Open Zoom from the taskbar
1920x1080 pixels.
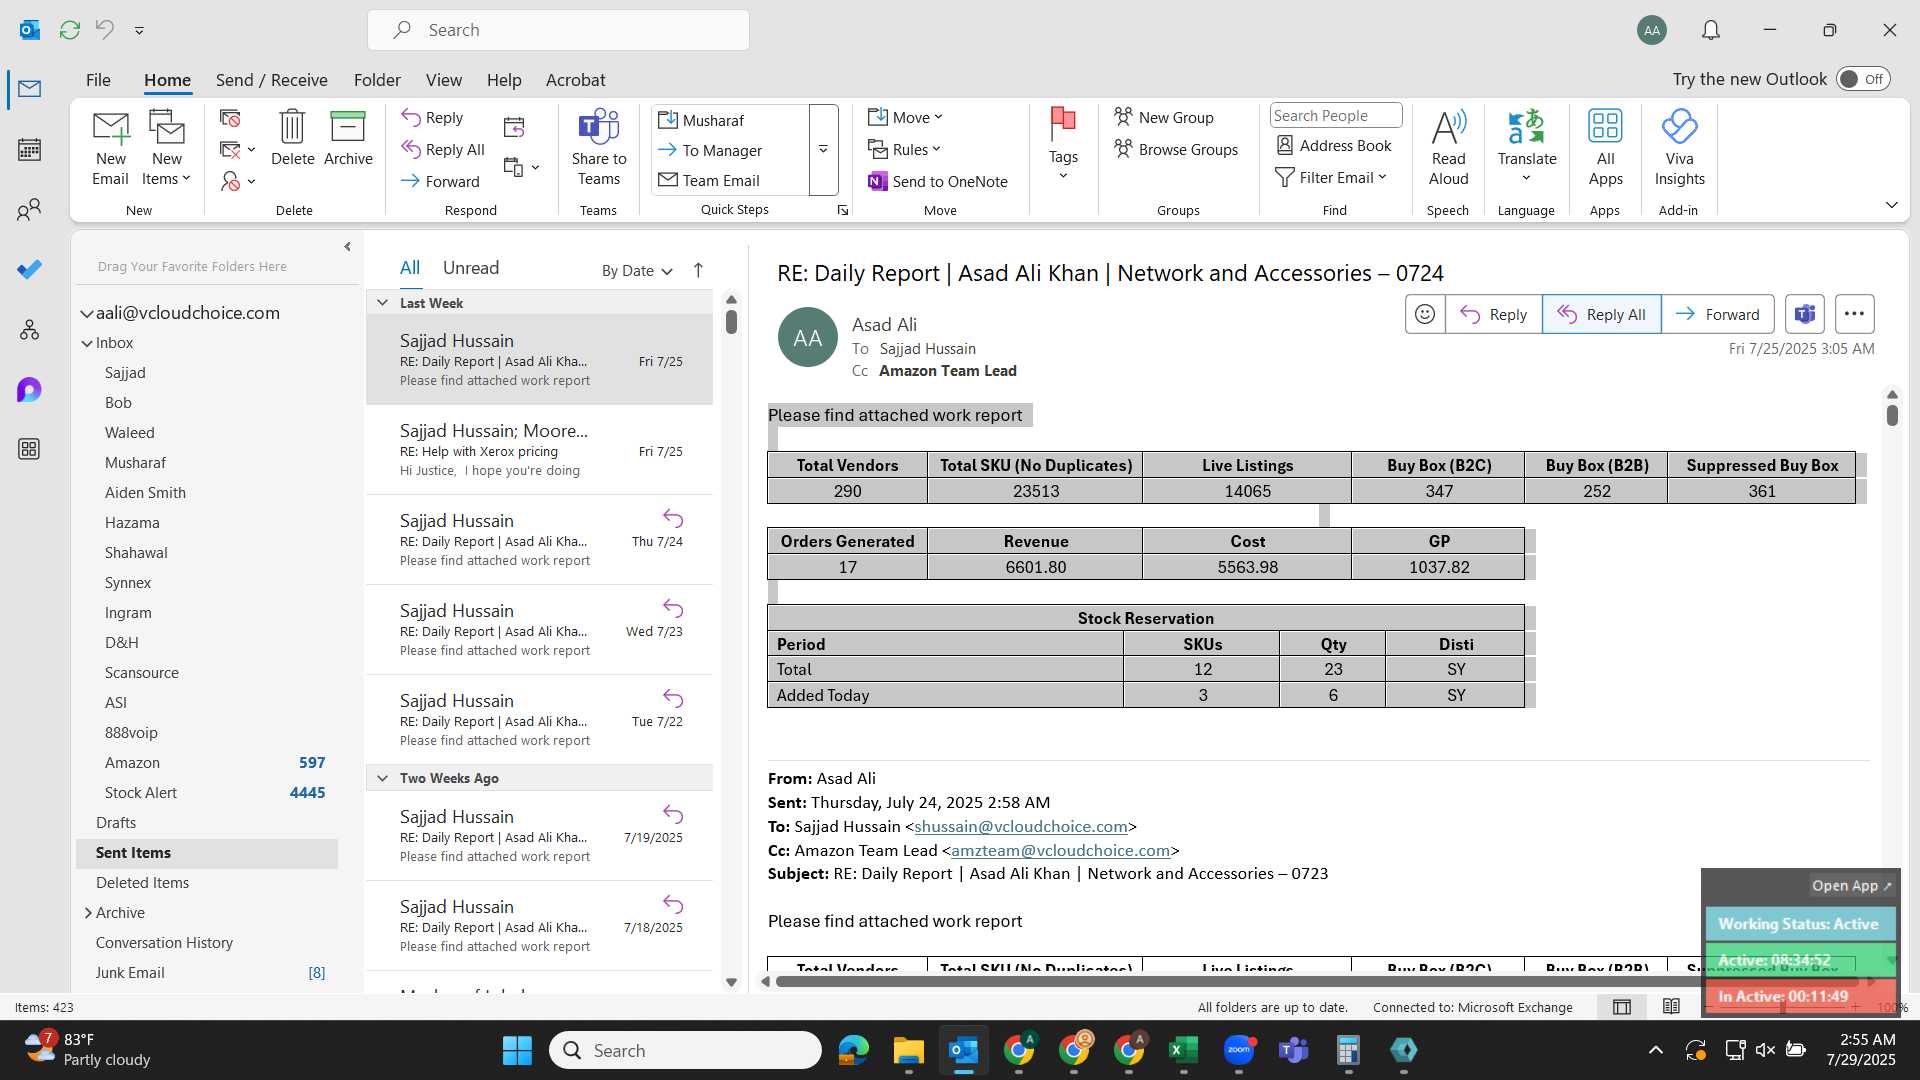pos(1238,1050)
